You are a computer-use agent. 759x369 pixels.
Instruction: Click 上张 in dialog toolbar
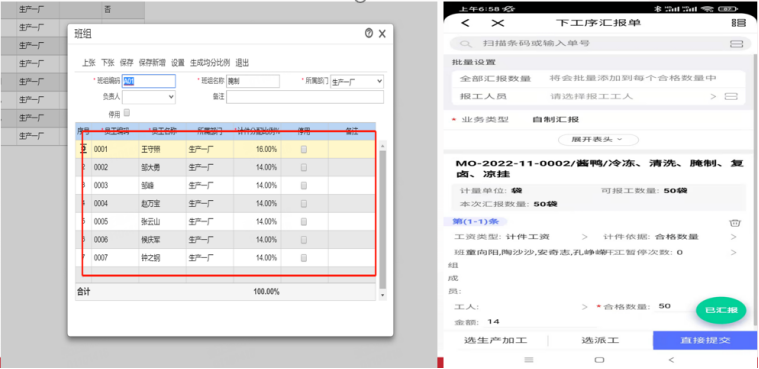[x=89, y=63]
